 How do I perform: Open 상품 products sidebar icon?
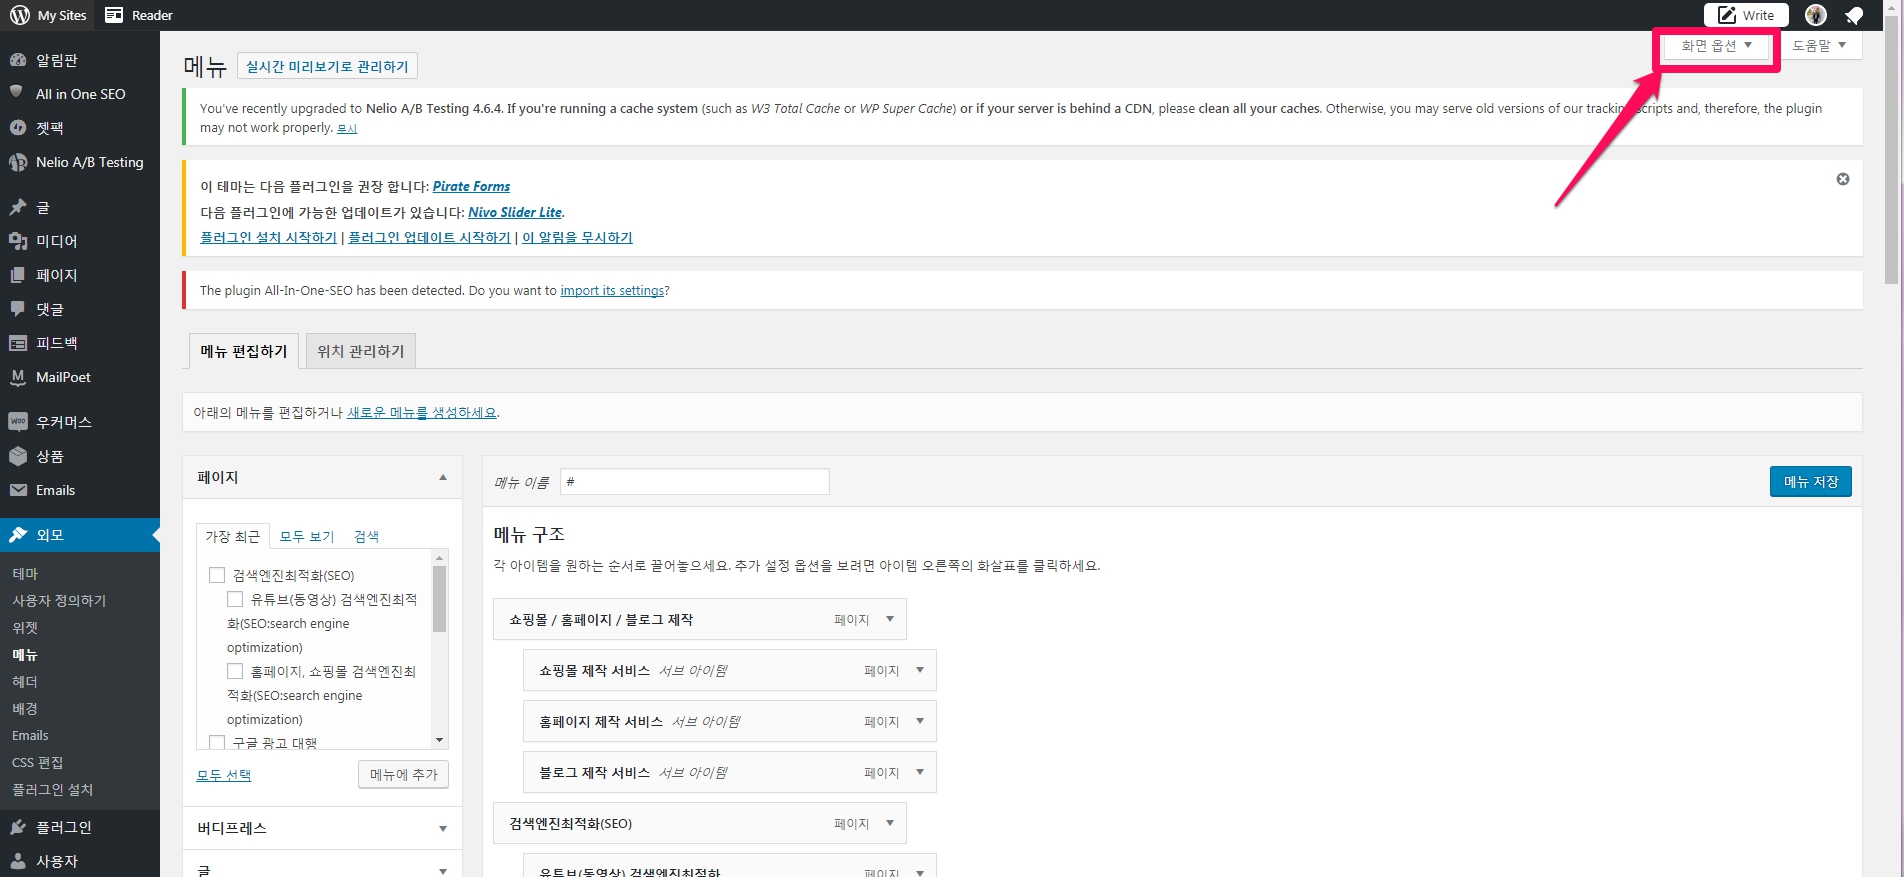[17, 456]
